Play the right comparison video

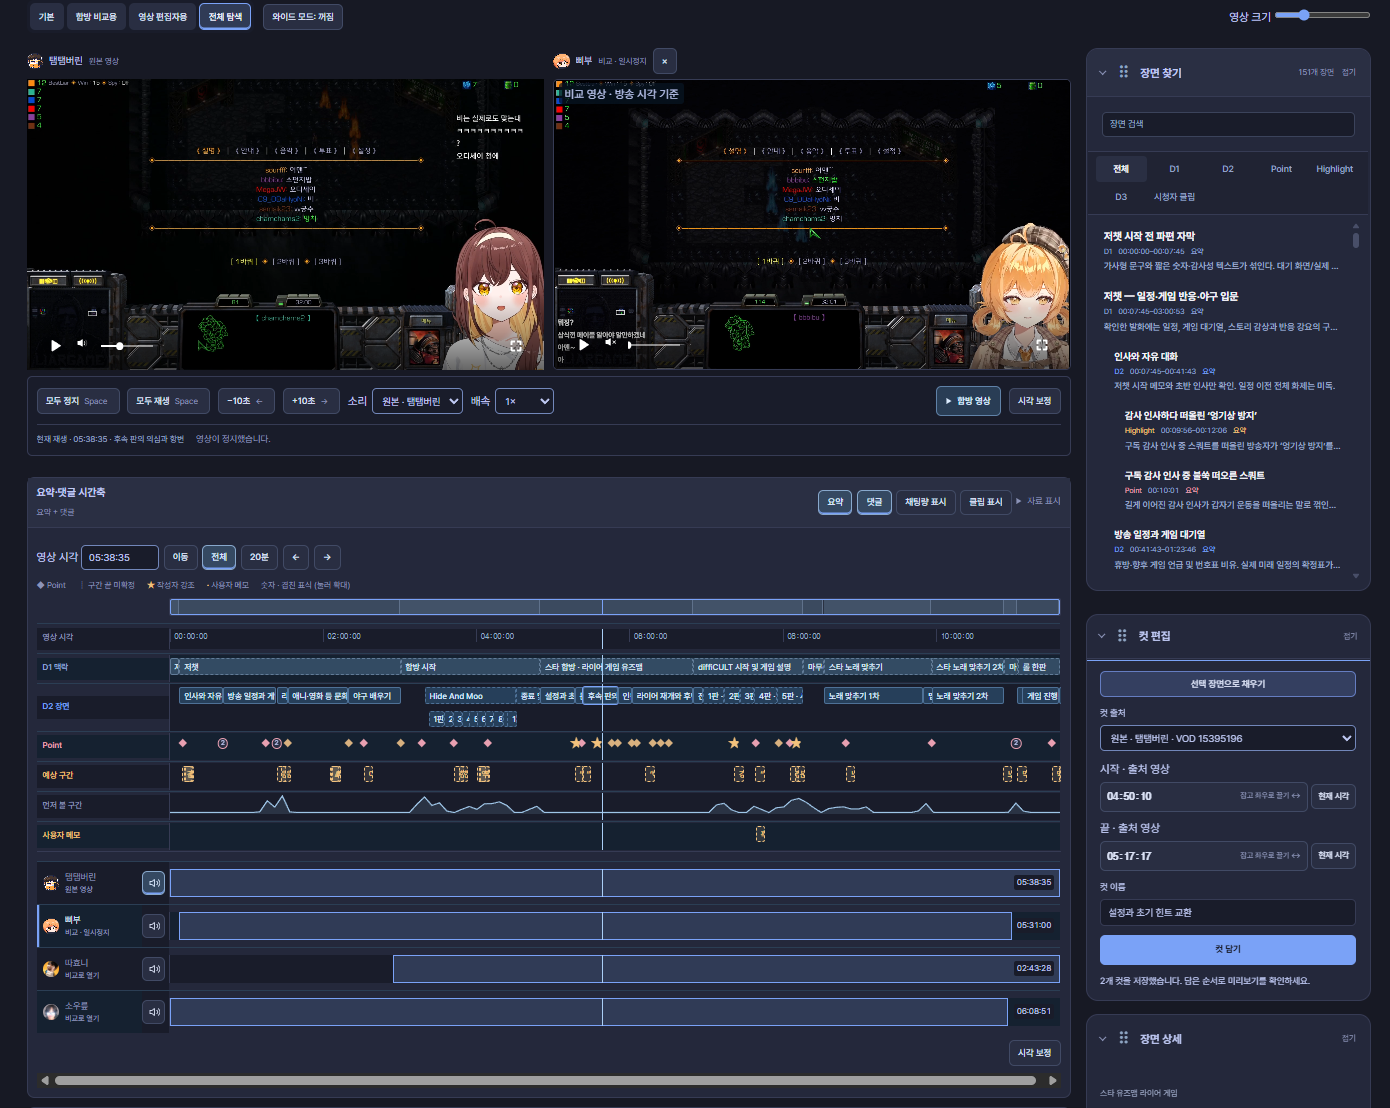click(584, 344)
